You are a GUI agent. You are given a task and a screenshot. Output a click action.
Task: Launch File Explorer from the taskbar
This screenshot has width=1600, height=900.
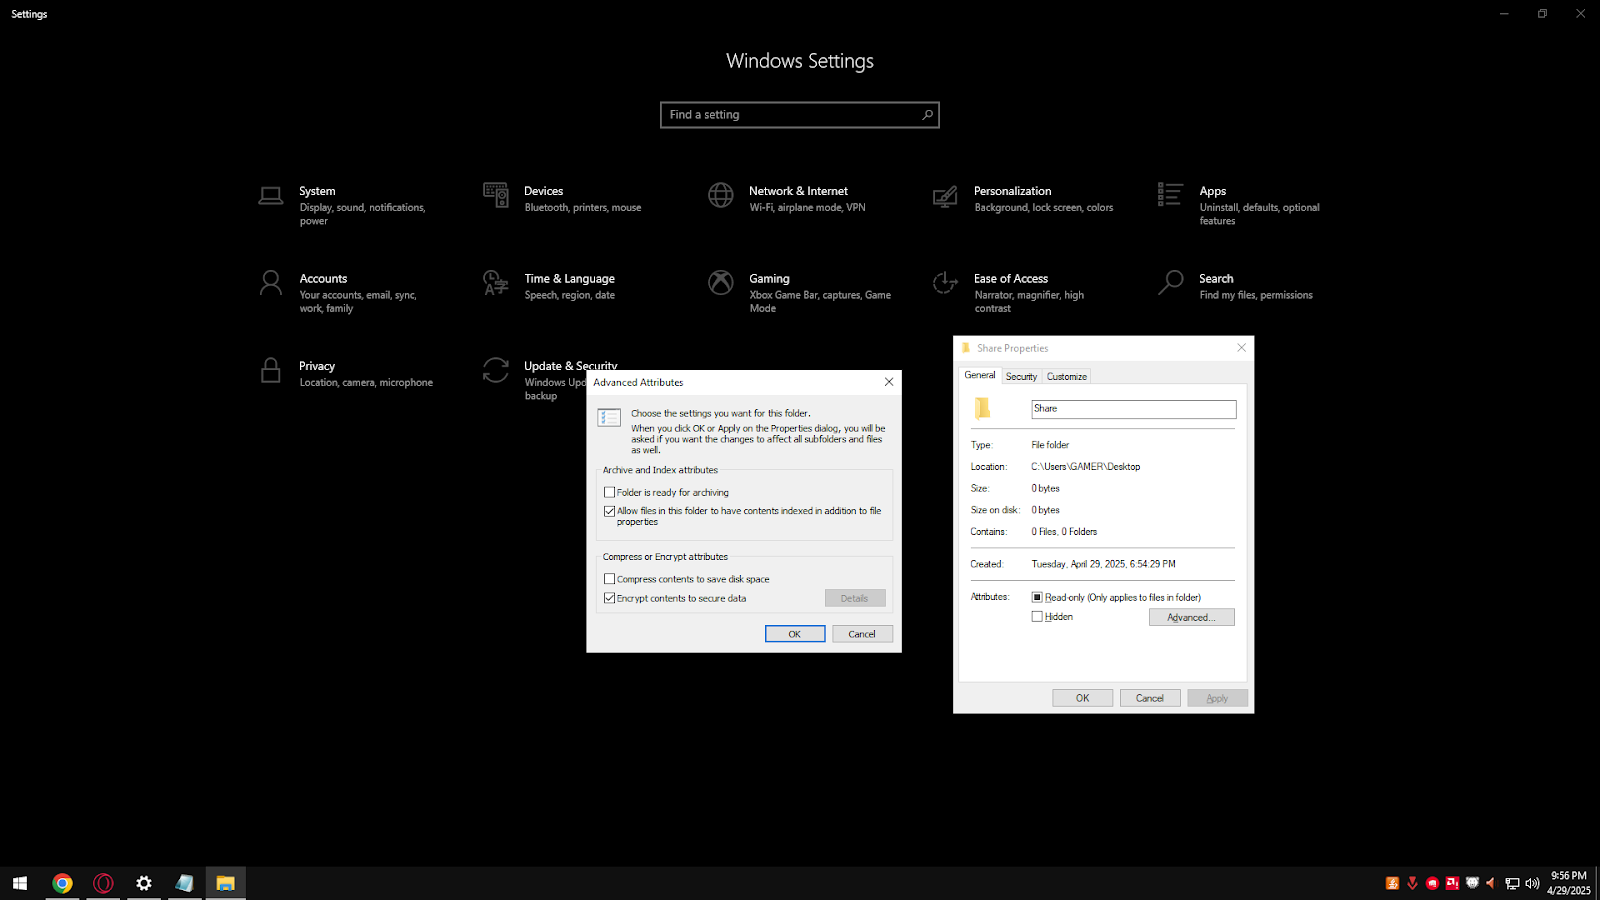[224, 883]
